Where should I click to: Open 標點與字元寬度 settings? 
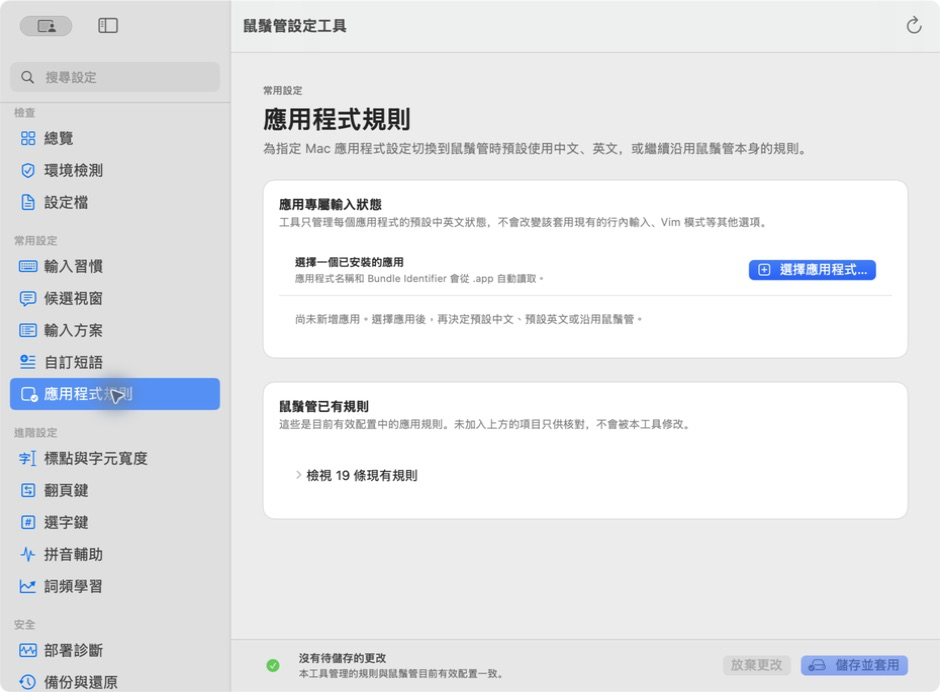pyautogui.click(x=115, y=459)
